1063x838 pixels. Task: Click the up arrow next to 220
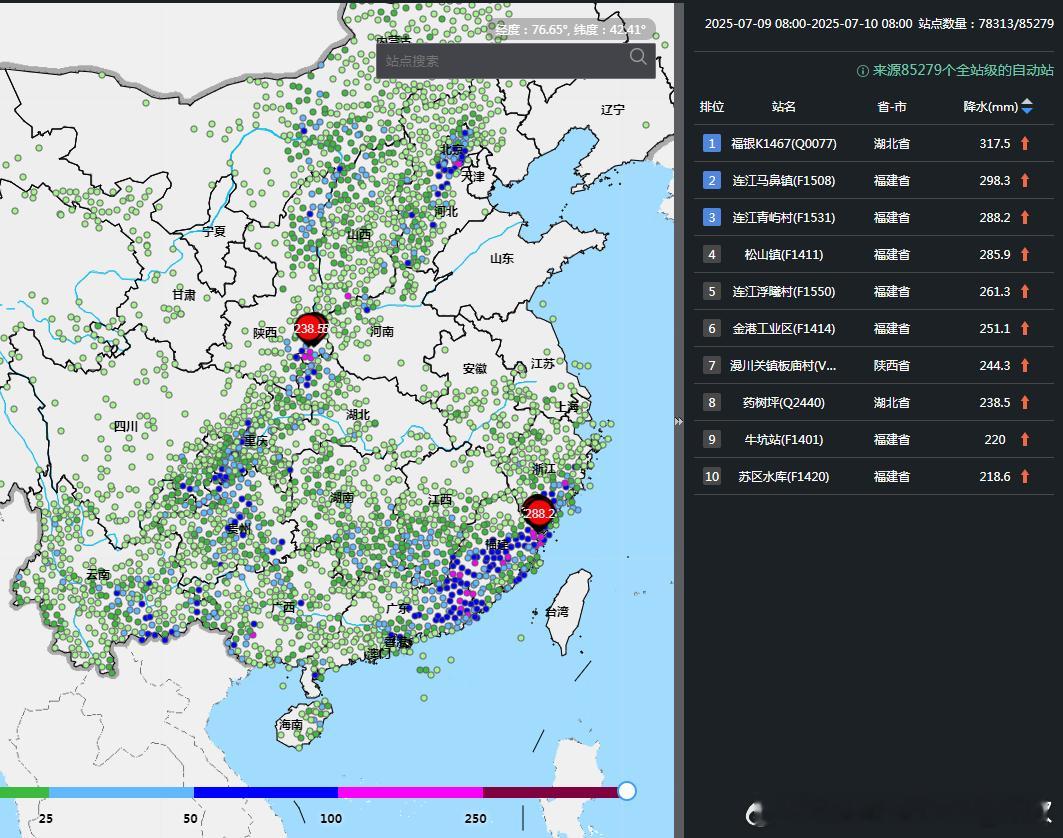point(1025,439)
